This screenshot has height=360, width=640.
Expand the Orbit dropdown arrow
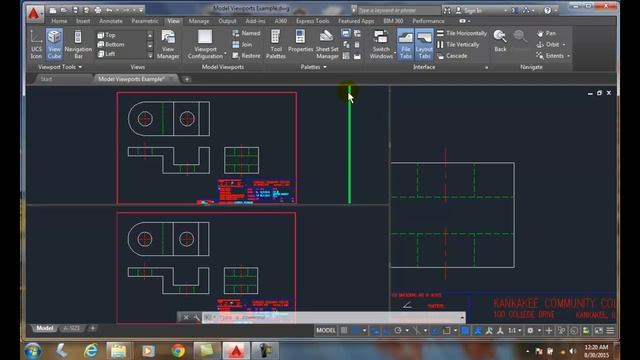(564, 44)
